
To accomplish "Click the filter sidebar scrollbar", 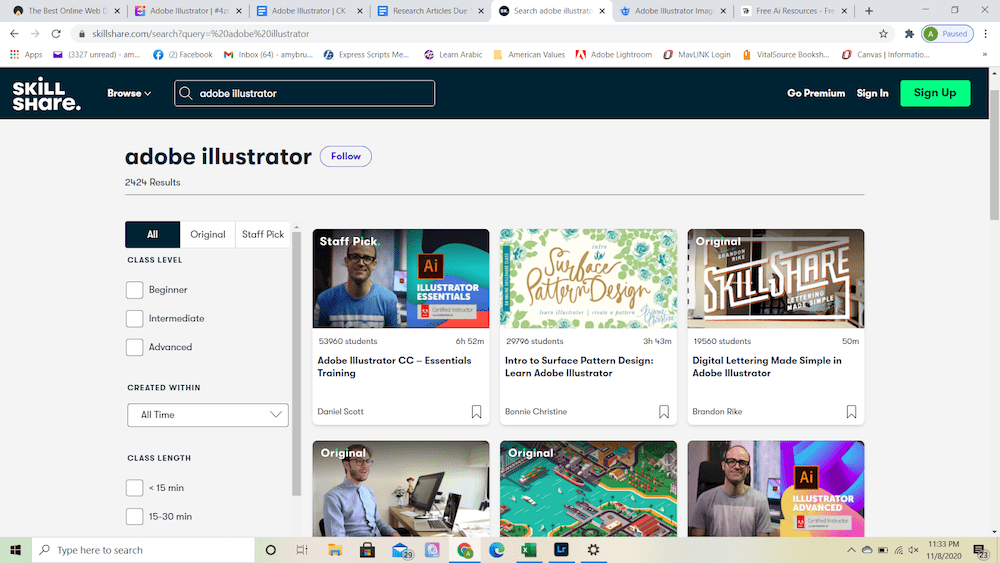I will click(296, 363).
